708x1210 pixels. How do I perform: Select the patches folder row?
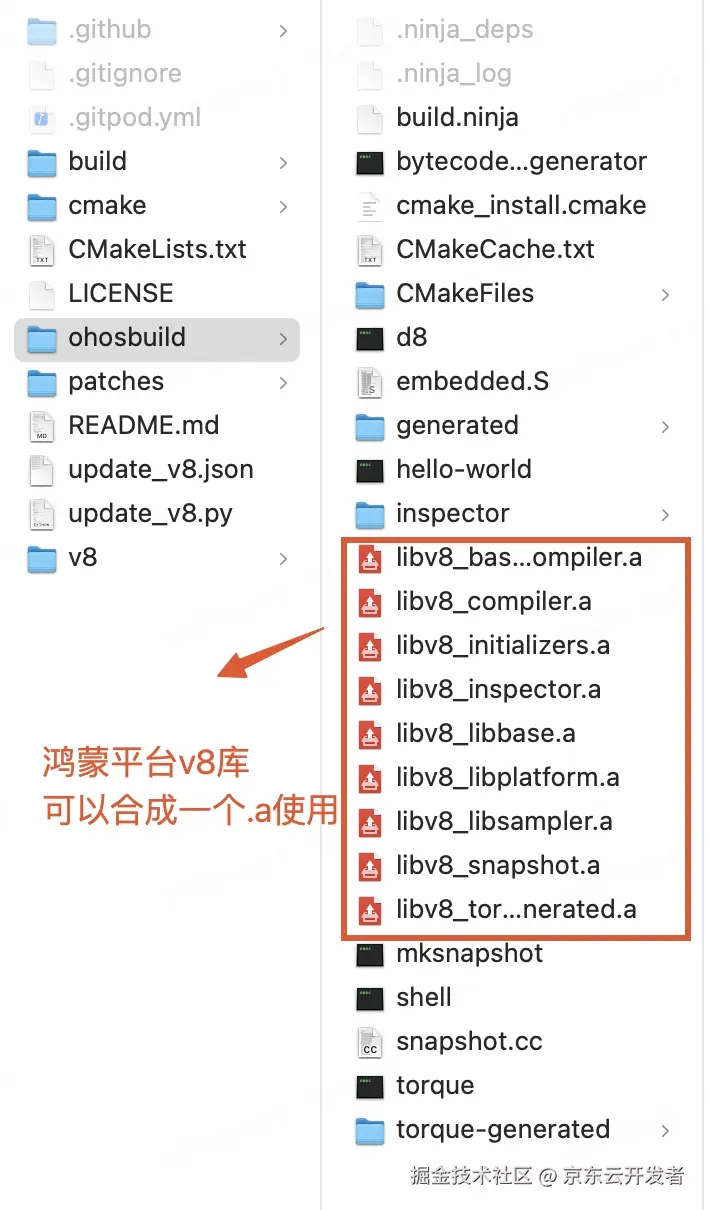click(157, 382)
